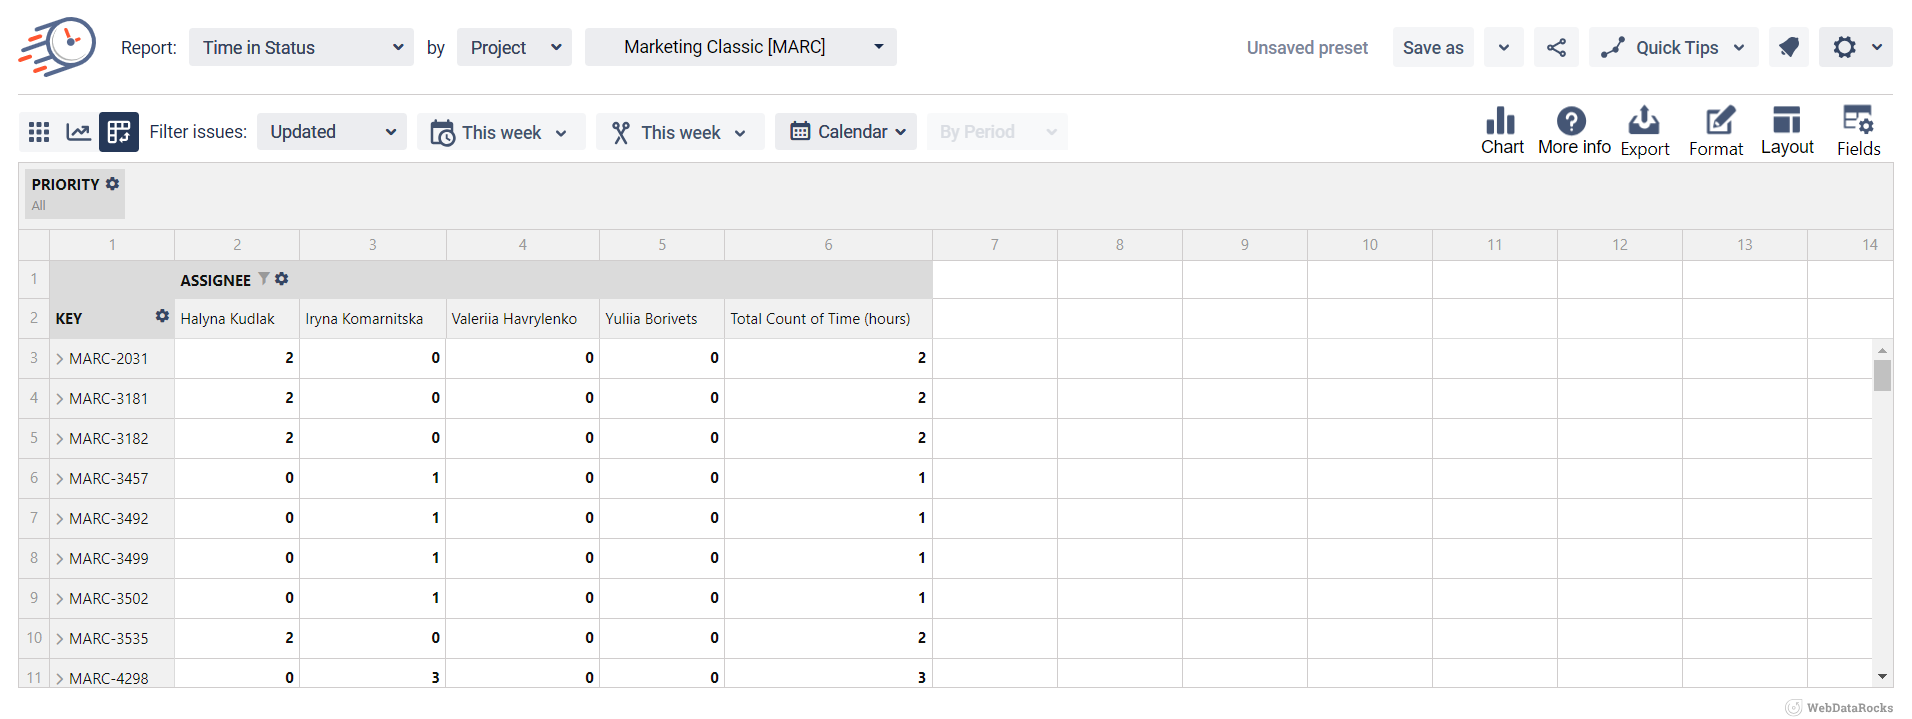Viewport: 1912px width, 719px height.
Task: Switch to the grid view icon
Action: 39,132
